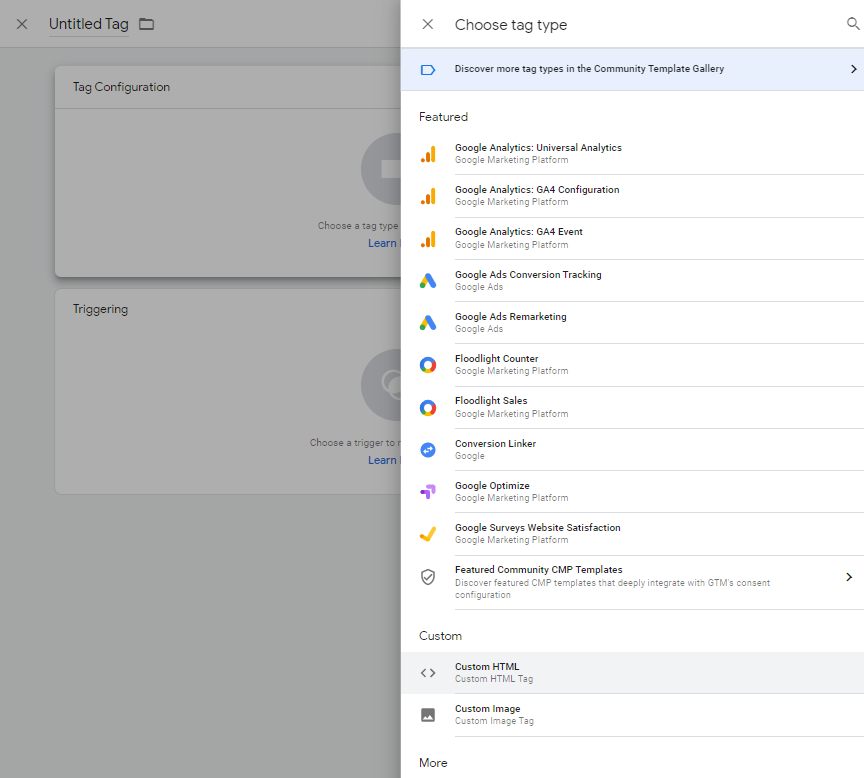Choose the Custom Image tag type
This screenshot has width=864, height=778.
point(633,715)
